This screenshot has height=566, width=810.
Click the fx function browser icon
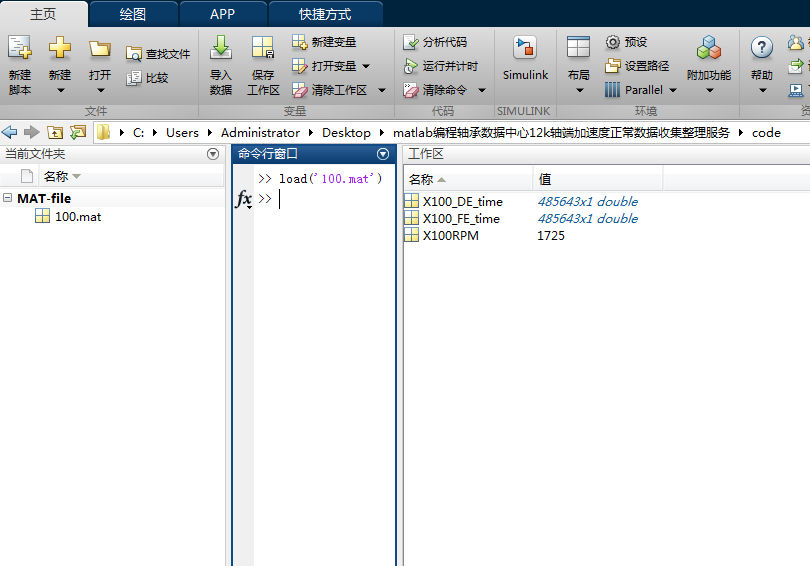tap(244, 199)
